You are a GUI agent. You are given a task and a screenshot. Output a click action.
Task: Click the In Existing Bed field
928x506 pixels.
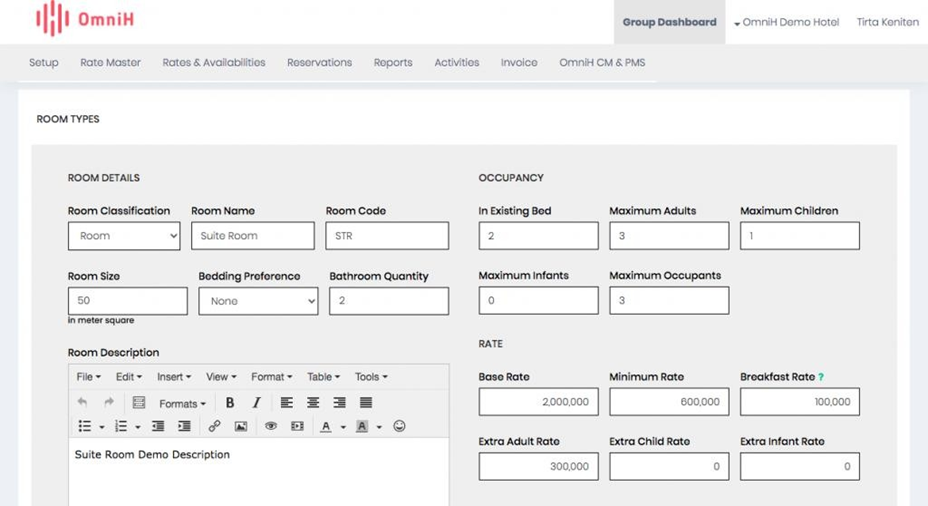coord(539,236)
